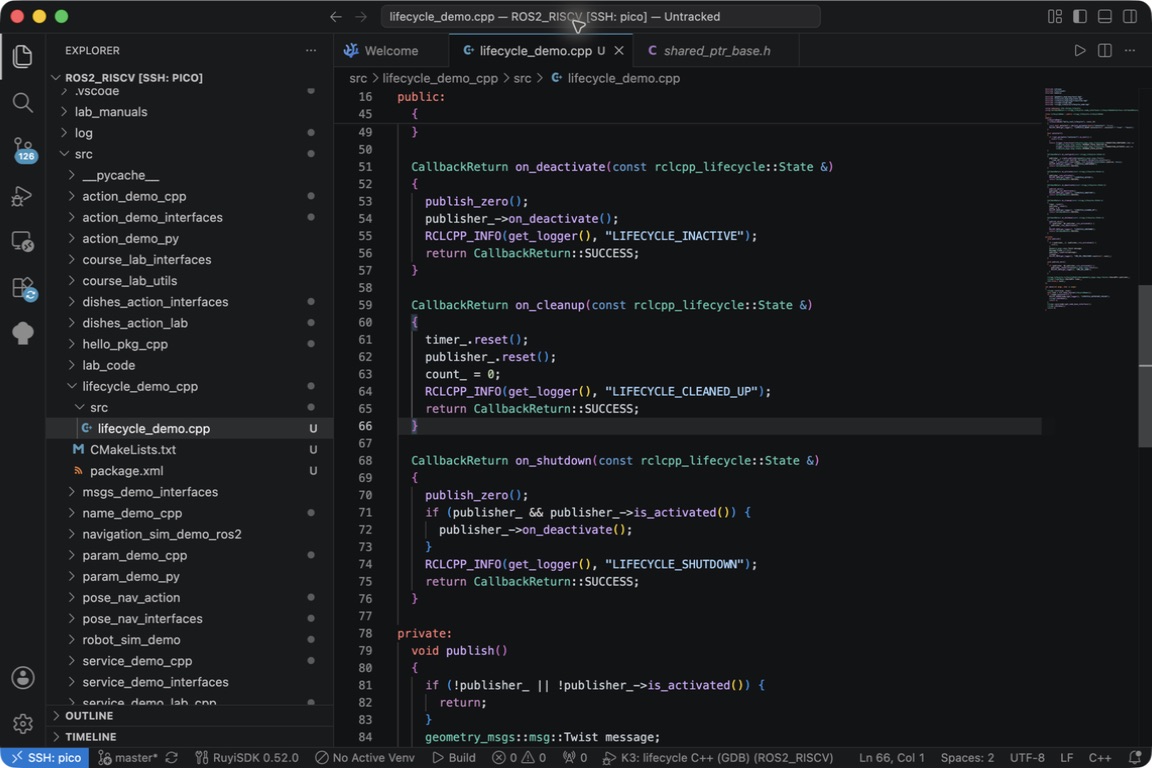Go forward with the navigation arrow

[x=361, y=16]
